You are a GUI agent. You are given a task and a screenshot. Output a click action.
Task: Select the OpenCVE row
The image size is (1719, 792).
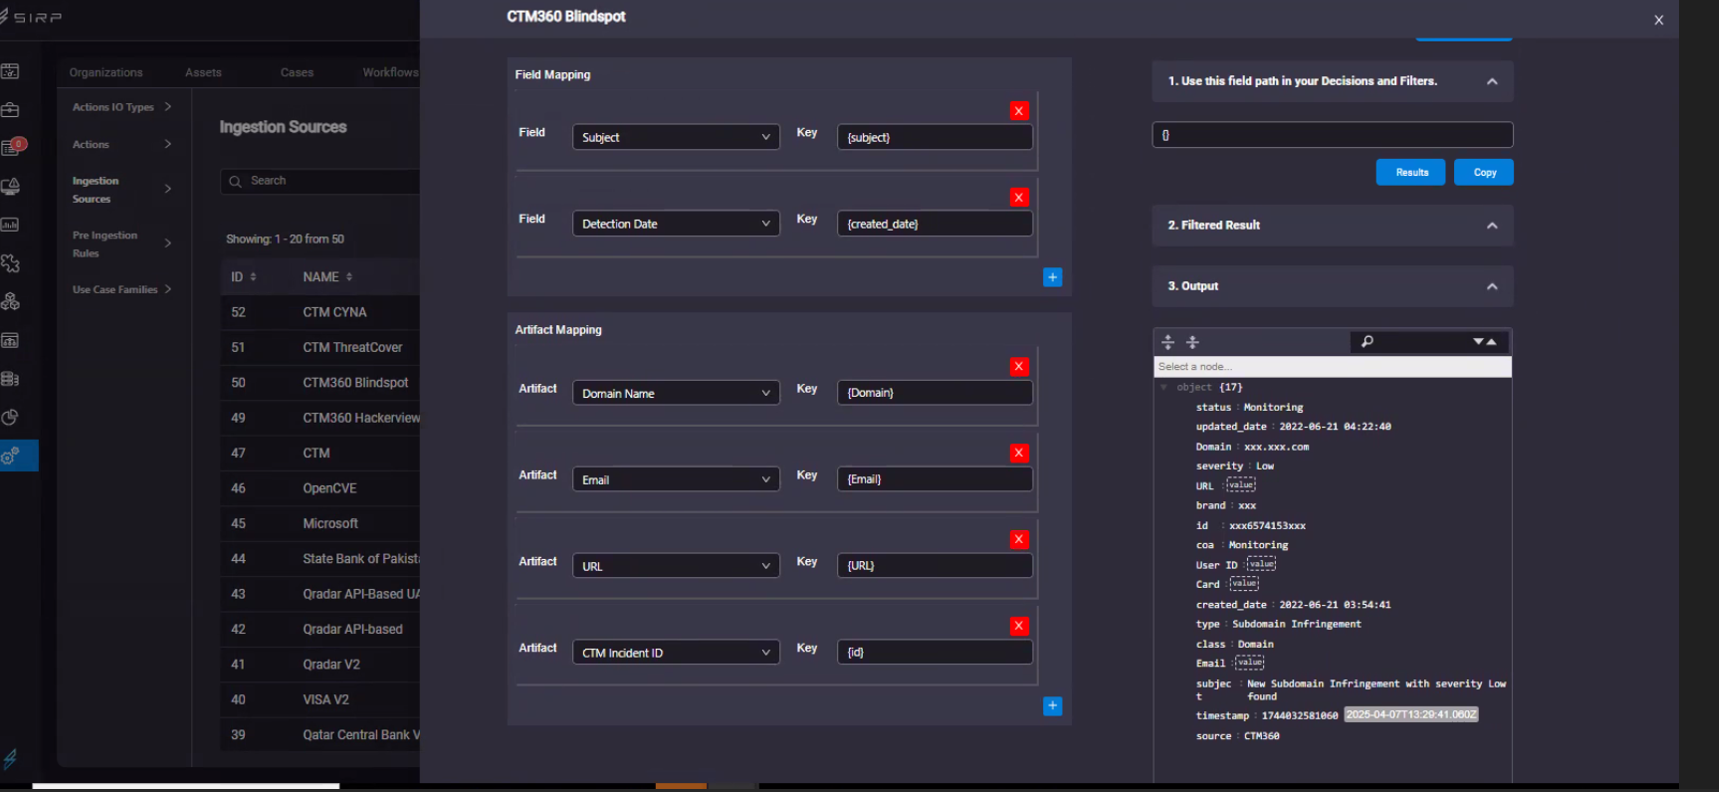point(320,488)
